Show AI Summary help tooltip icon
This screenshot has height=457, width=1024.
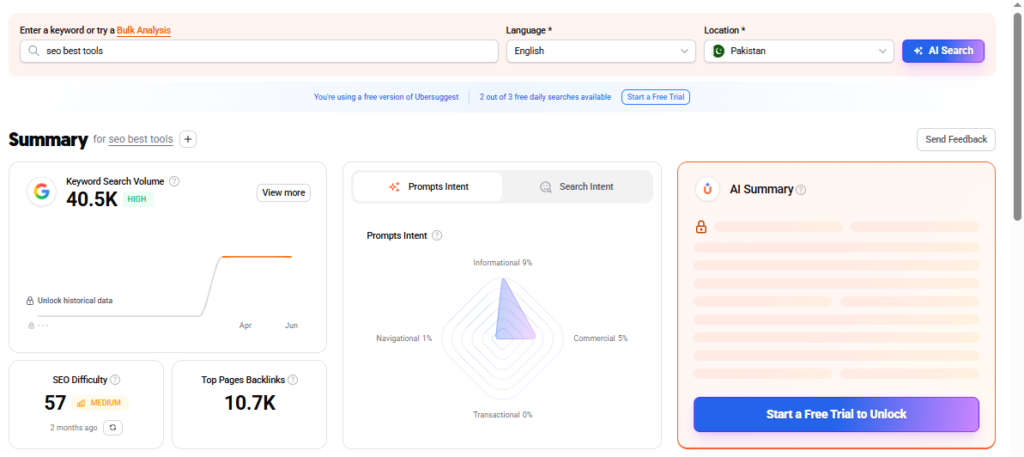(801, 190)
